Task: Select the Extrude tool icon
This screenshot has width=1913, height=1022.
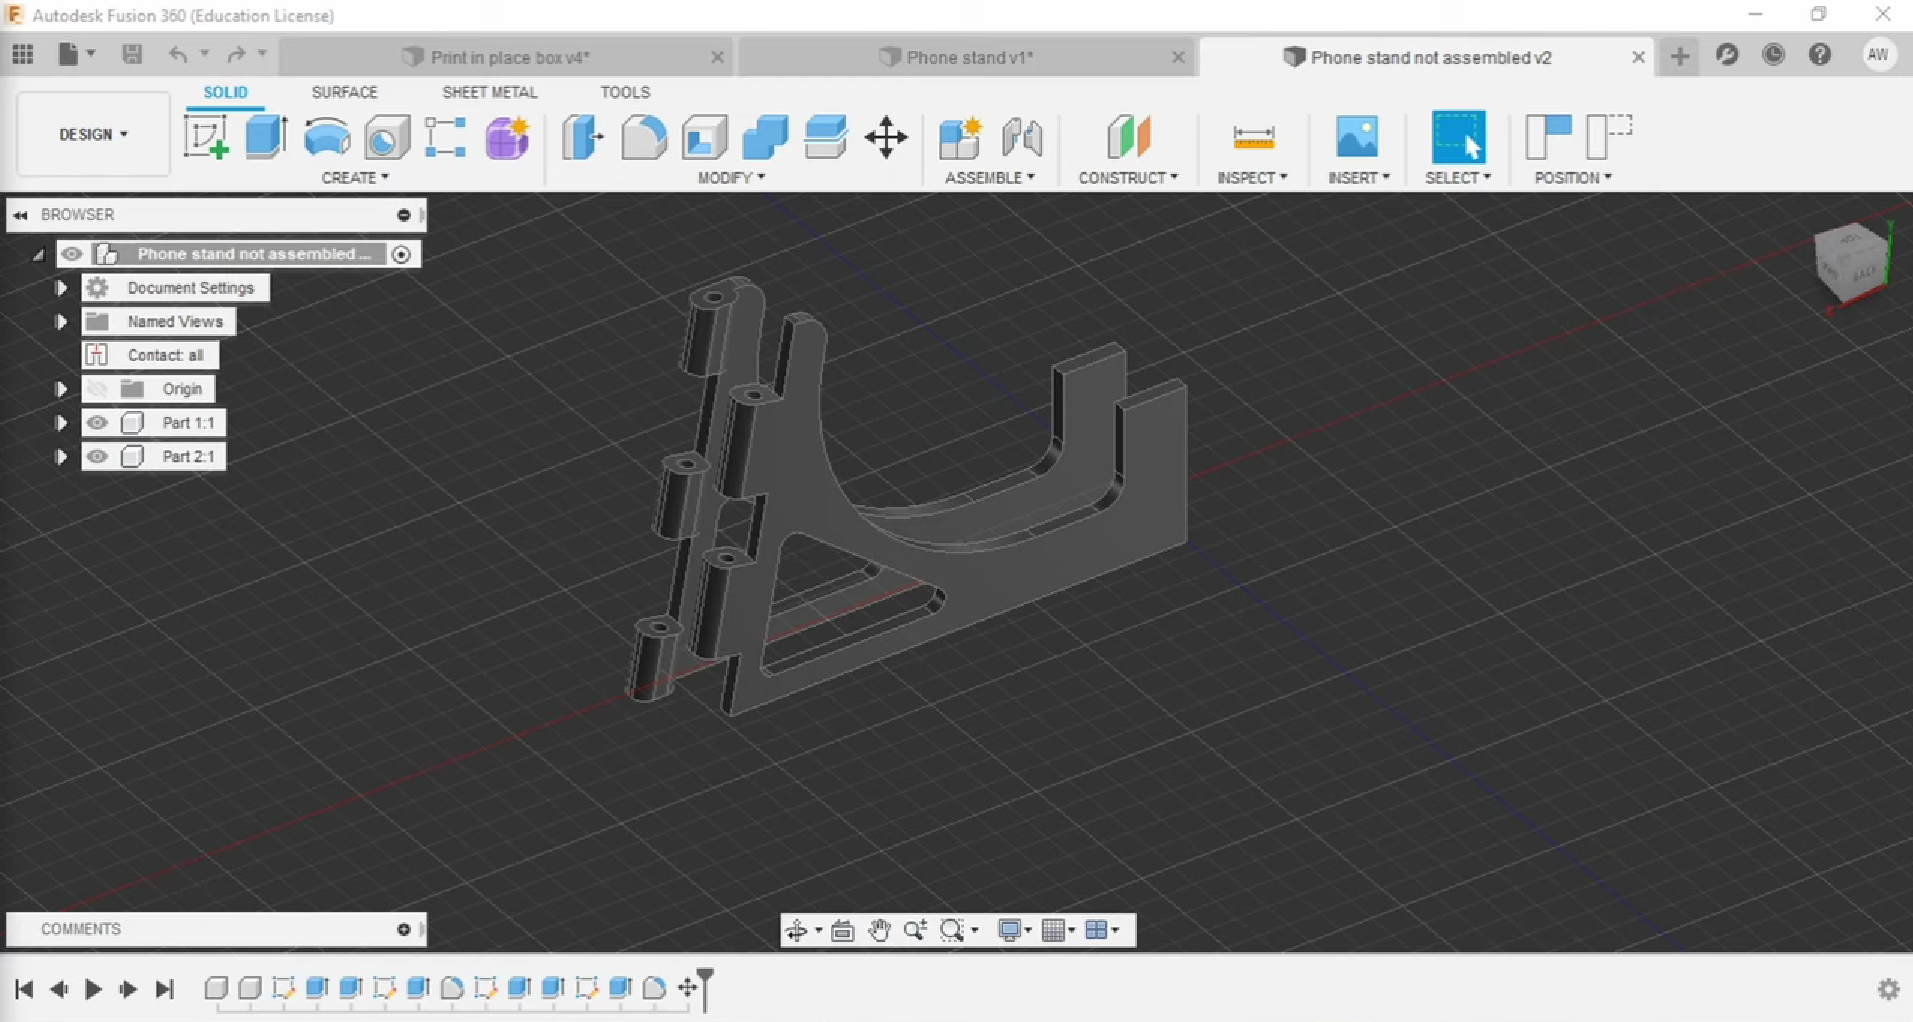Action: pos(266,137)
